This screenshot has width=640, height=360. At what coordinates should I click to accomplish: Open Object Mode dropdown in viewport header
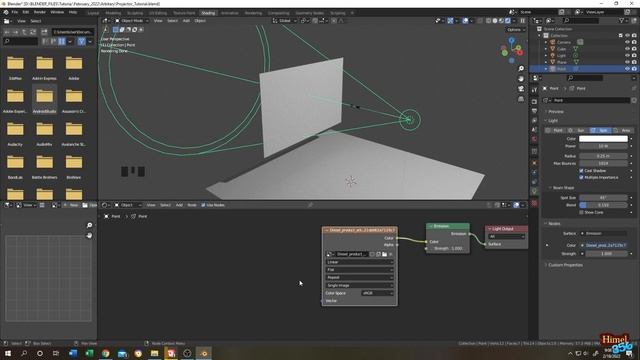[132, 20]
